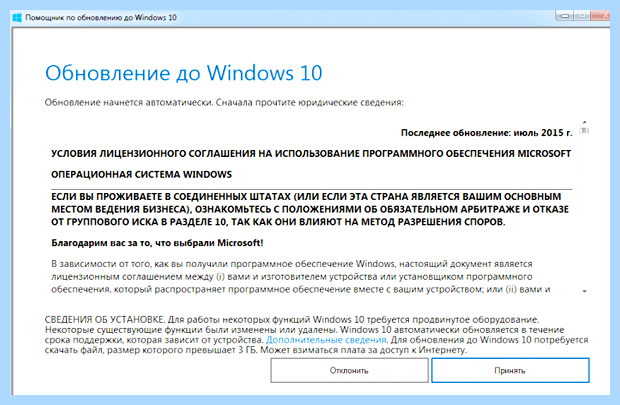Viewport: 620px width, 405px height.
Task: Click the line Обновление начнется автоматически
Action: pyautogui.click(x=224, y=102)
